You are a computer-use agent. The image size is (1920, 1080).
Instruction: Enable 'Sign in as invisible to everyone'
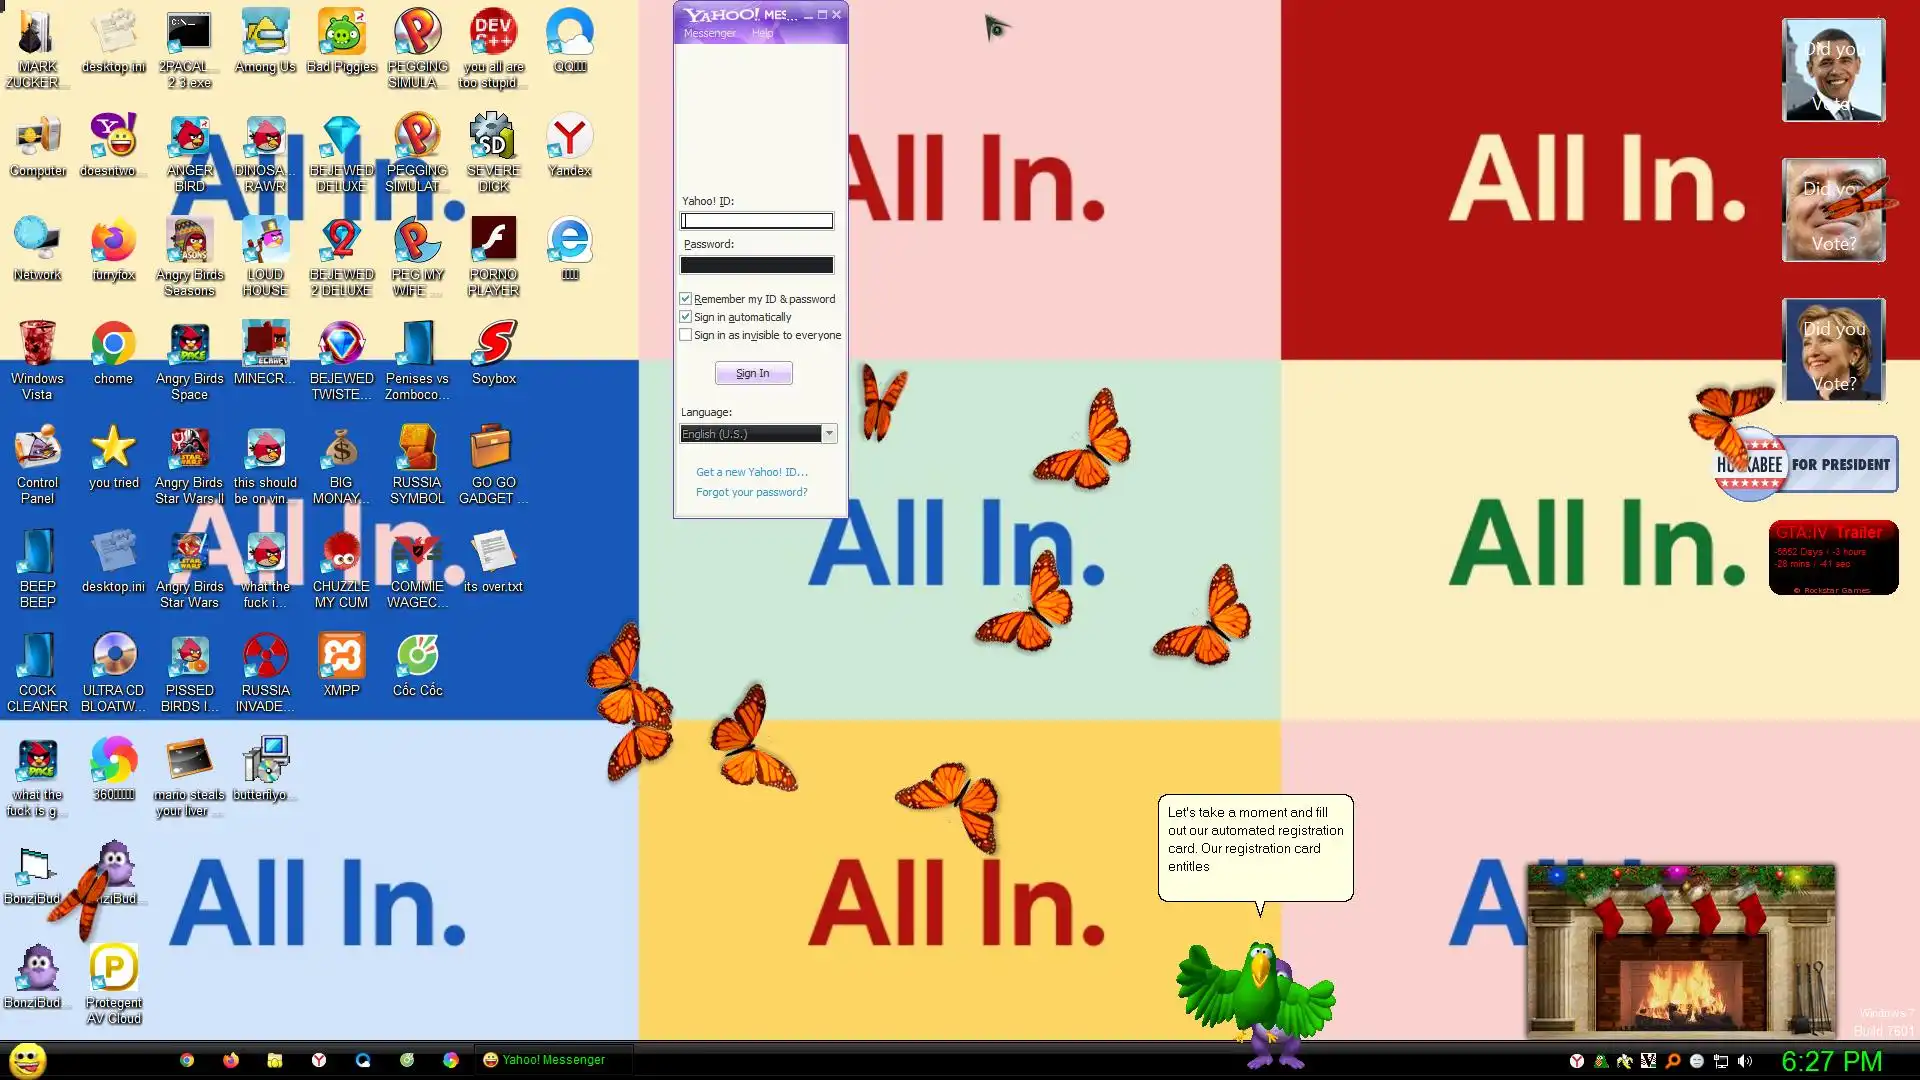pos(686,335)
